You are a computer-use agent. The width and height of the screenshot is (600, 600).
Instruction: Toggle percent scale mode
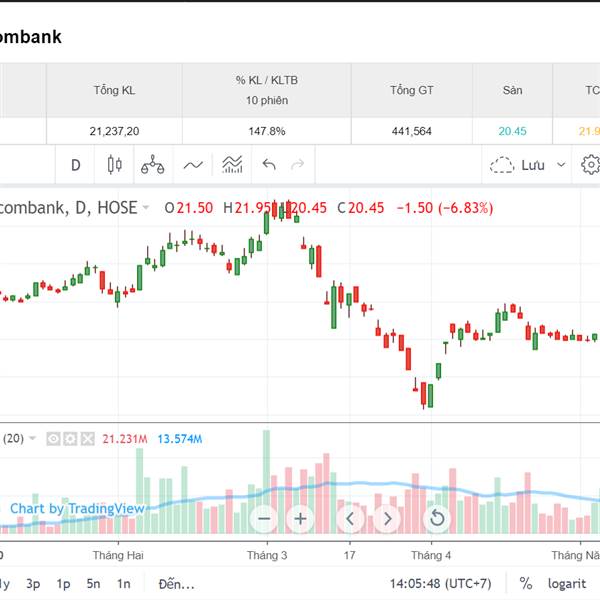click(x=526, y=584)
